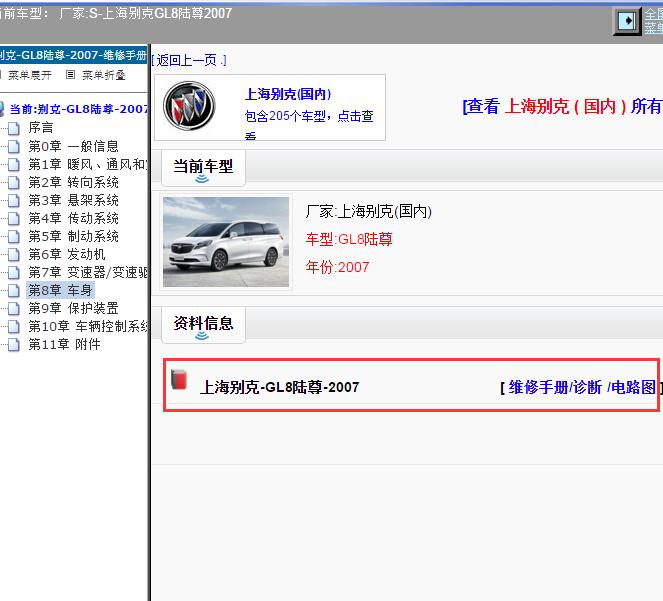Click the 菜单折叠 collapse icon
The image size is (663, 601).
click(x=71, y=75)
